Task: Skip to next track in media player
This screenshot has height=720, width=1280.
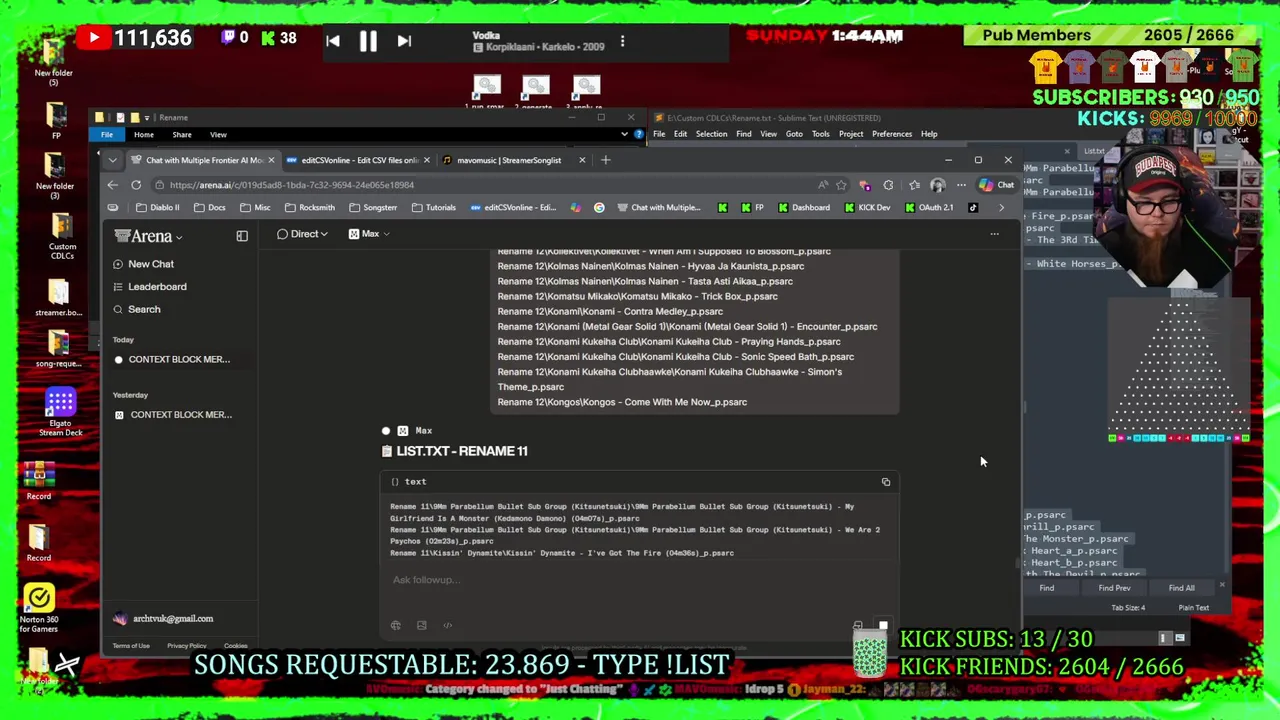Action: (404, 41)
